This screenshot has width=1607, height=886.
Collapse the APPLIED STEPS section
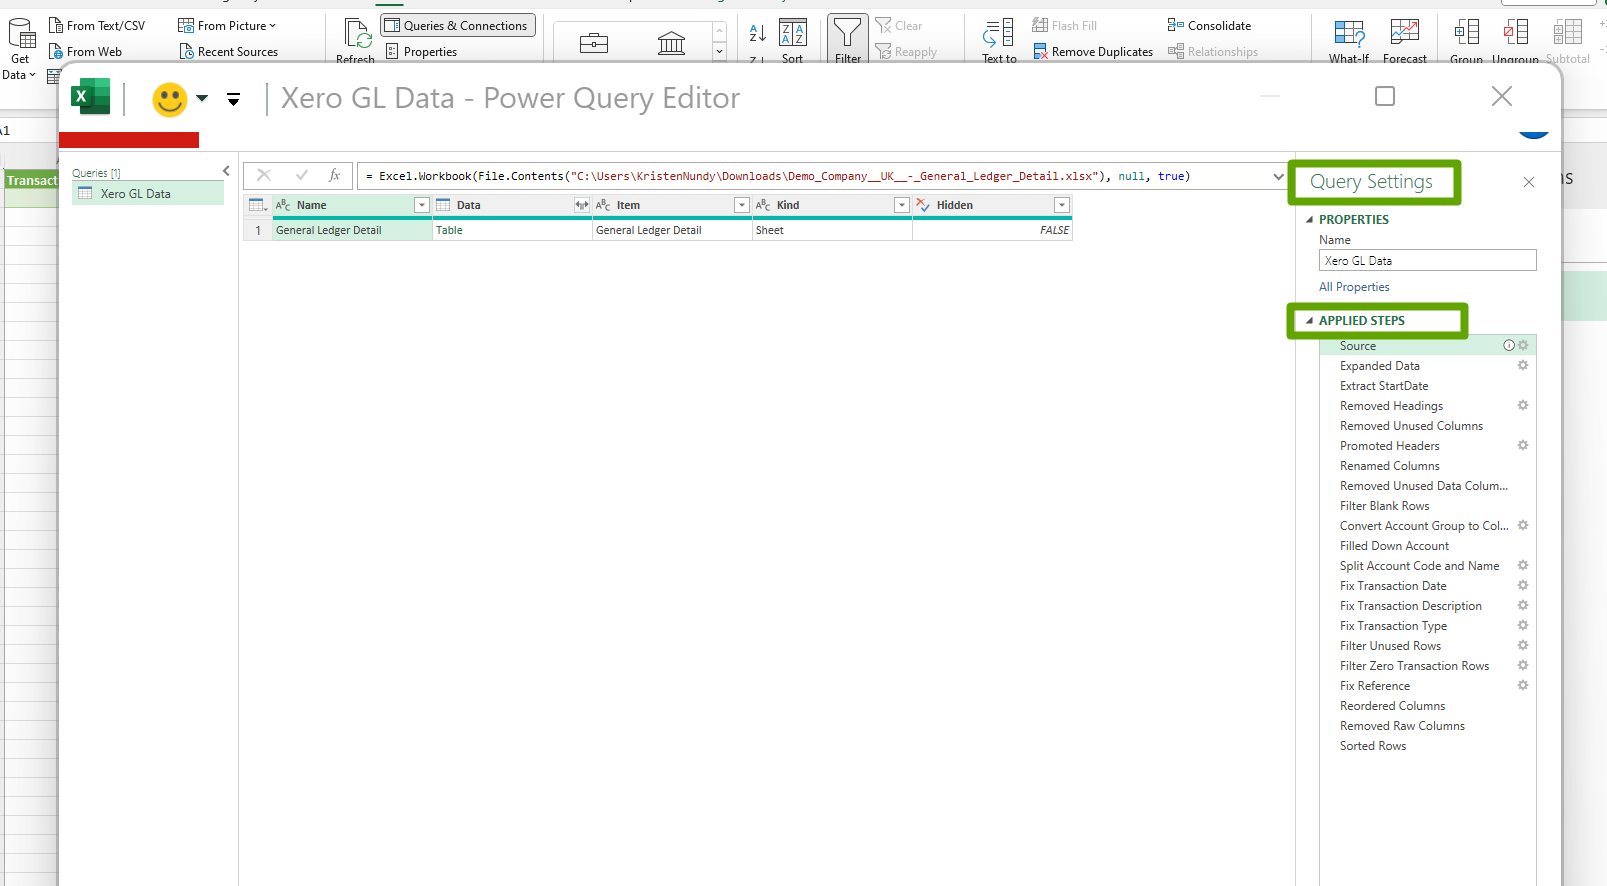tap(1310, 321)
